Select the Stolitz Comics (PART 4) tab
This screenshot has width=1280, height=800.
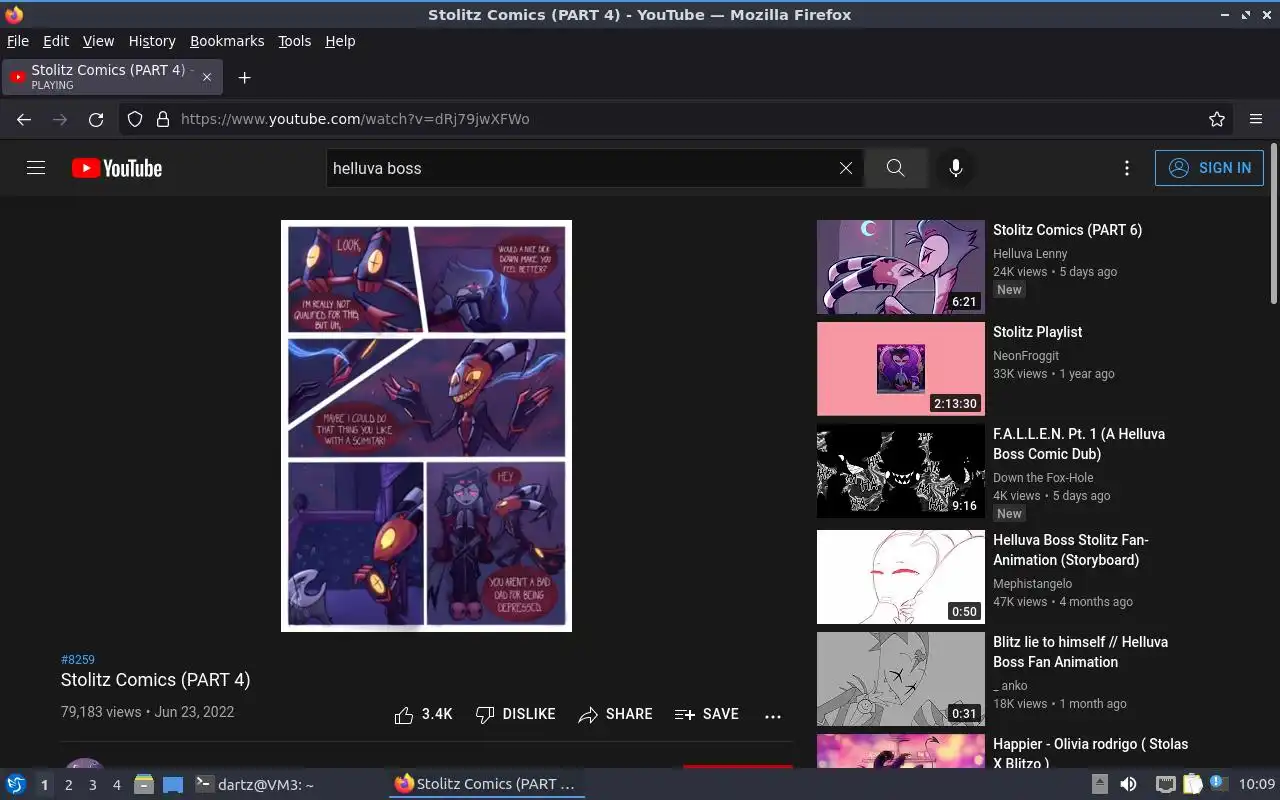click(x=111, y=77)
